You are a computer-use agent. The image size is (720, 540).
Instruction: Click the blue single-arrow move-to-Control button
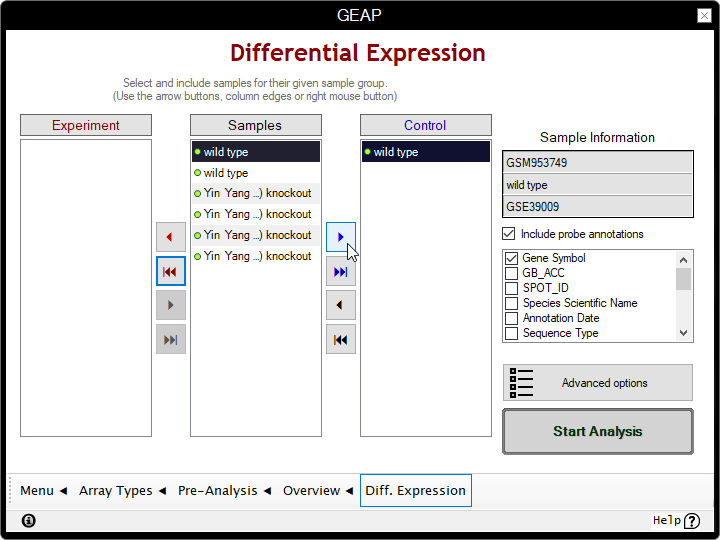[x=340, y=237]
